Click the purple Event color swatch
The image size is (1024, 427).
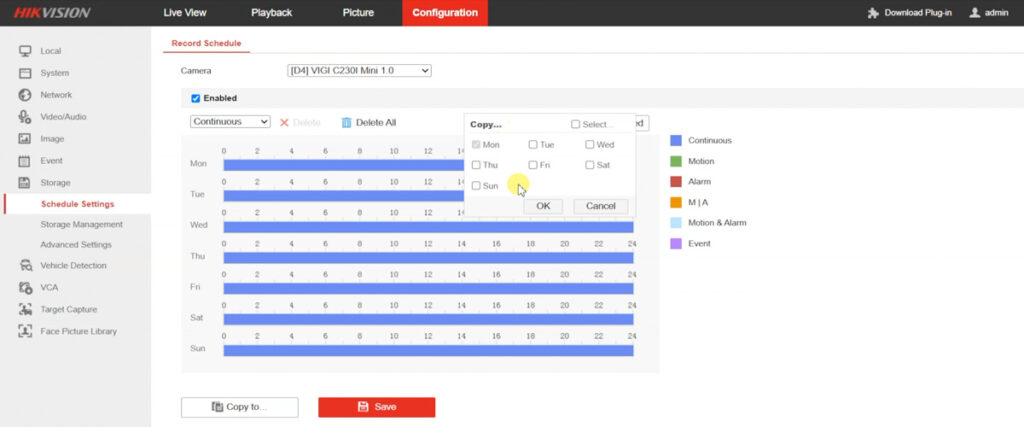(676, 243)
